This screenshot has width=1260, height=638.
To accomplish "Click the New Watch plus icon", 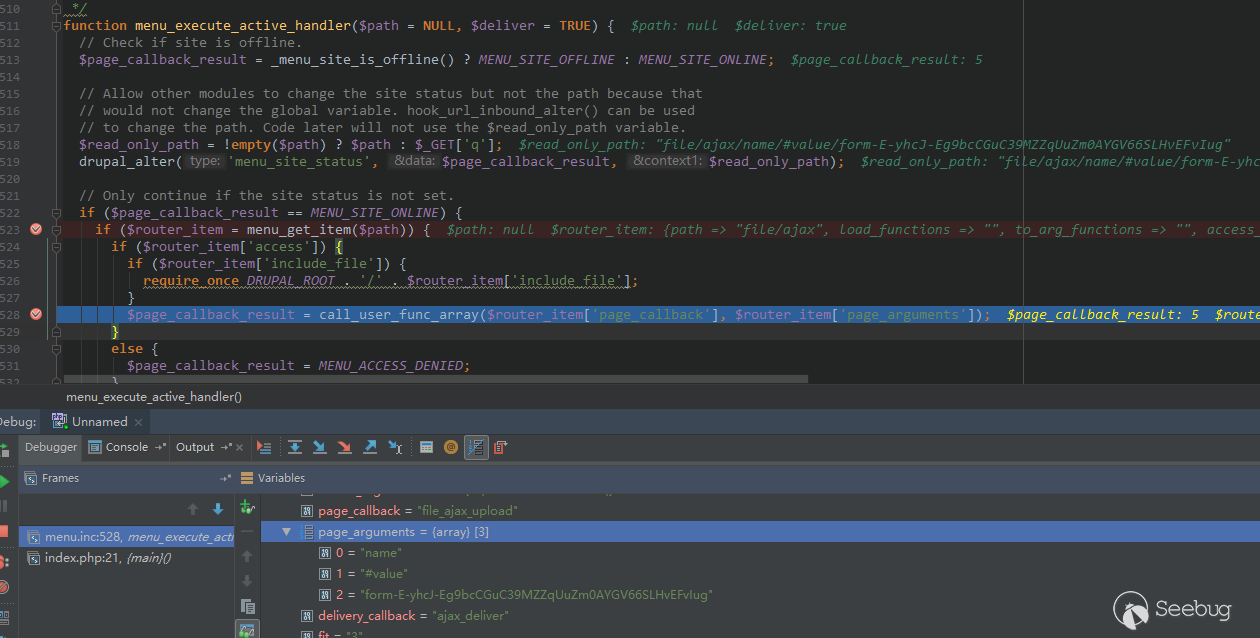I will 247,507.
